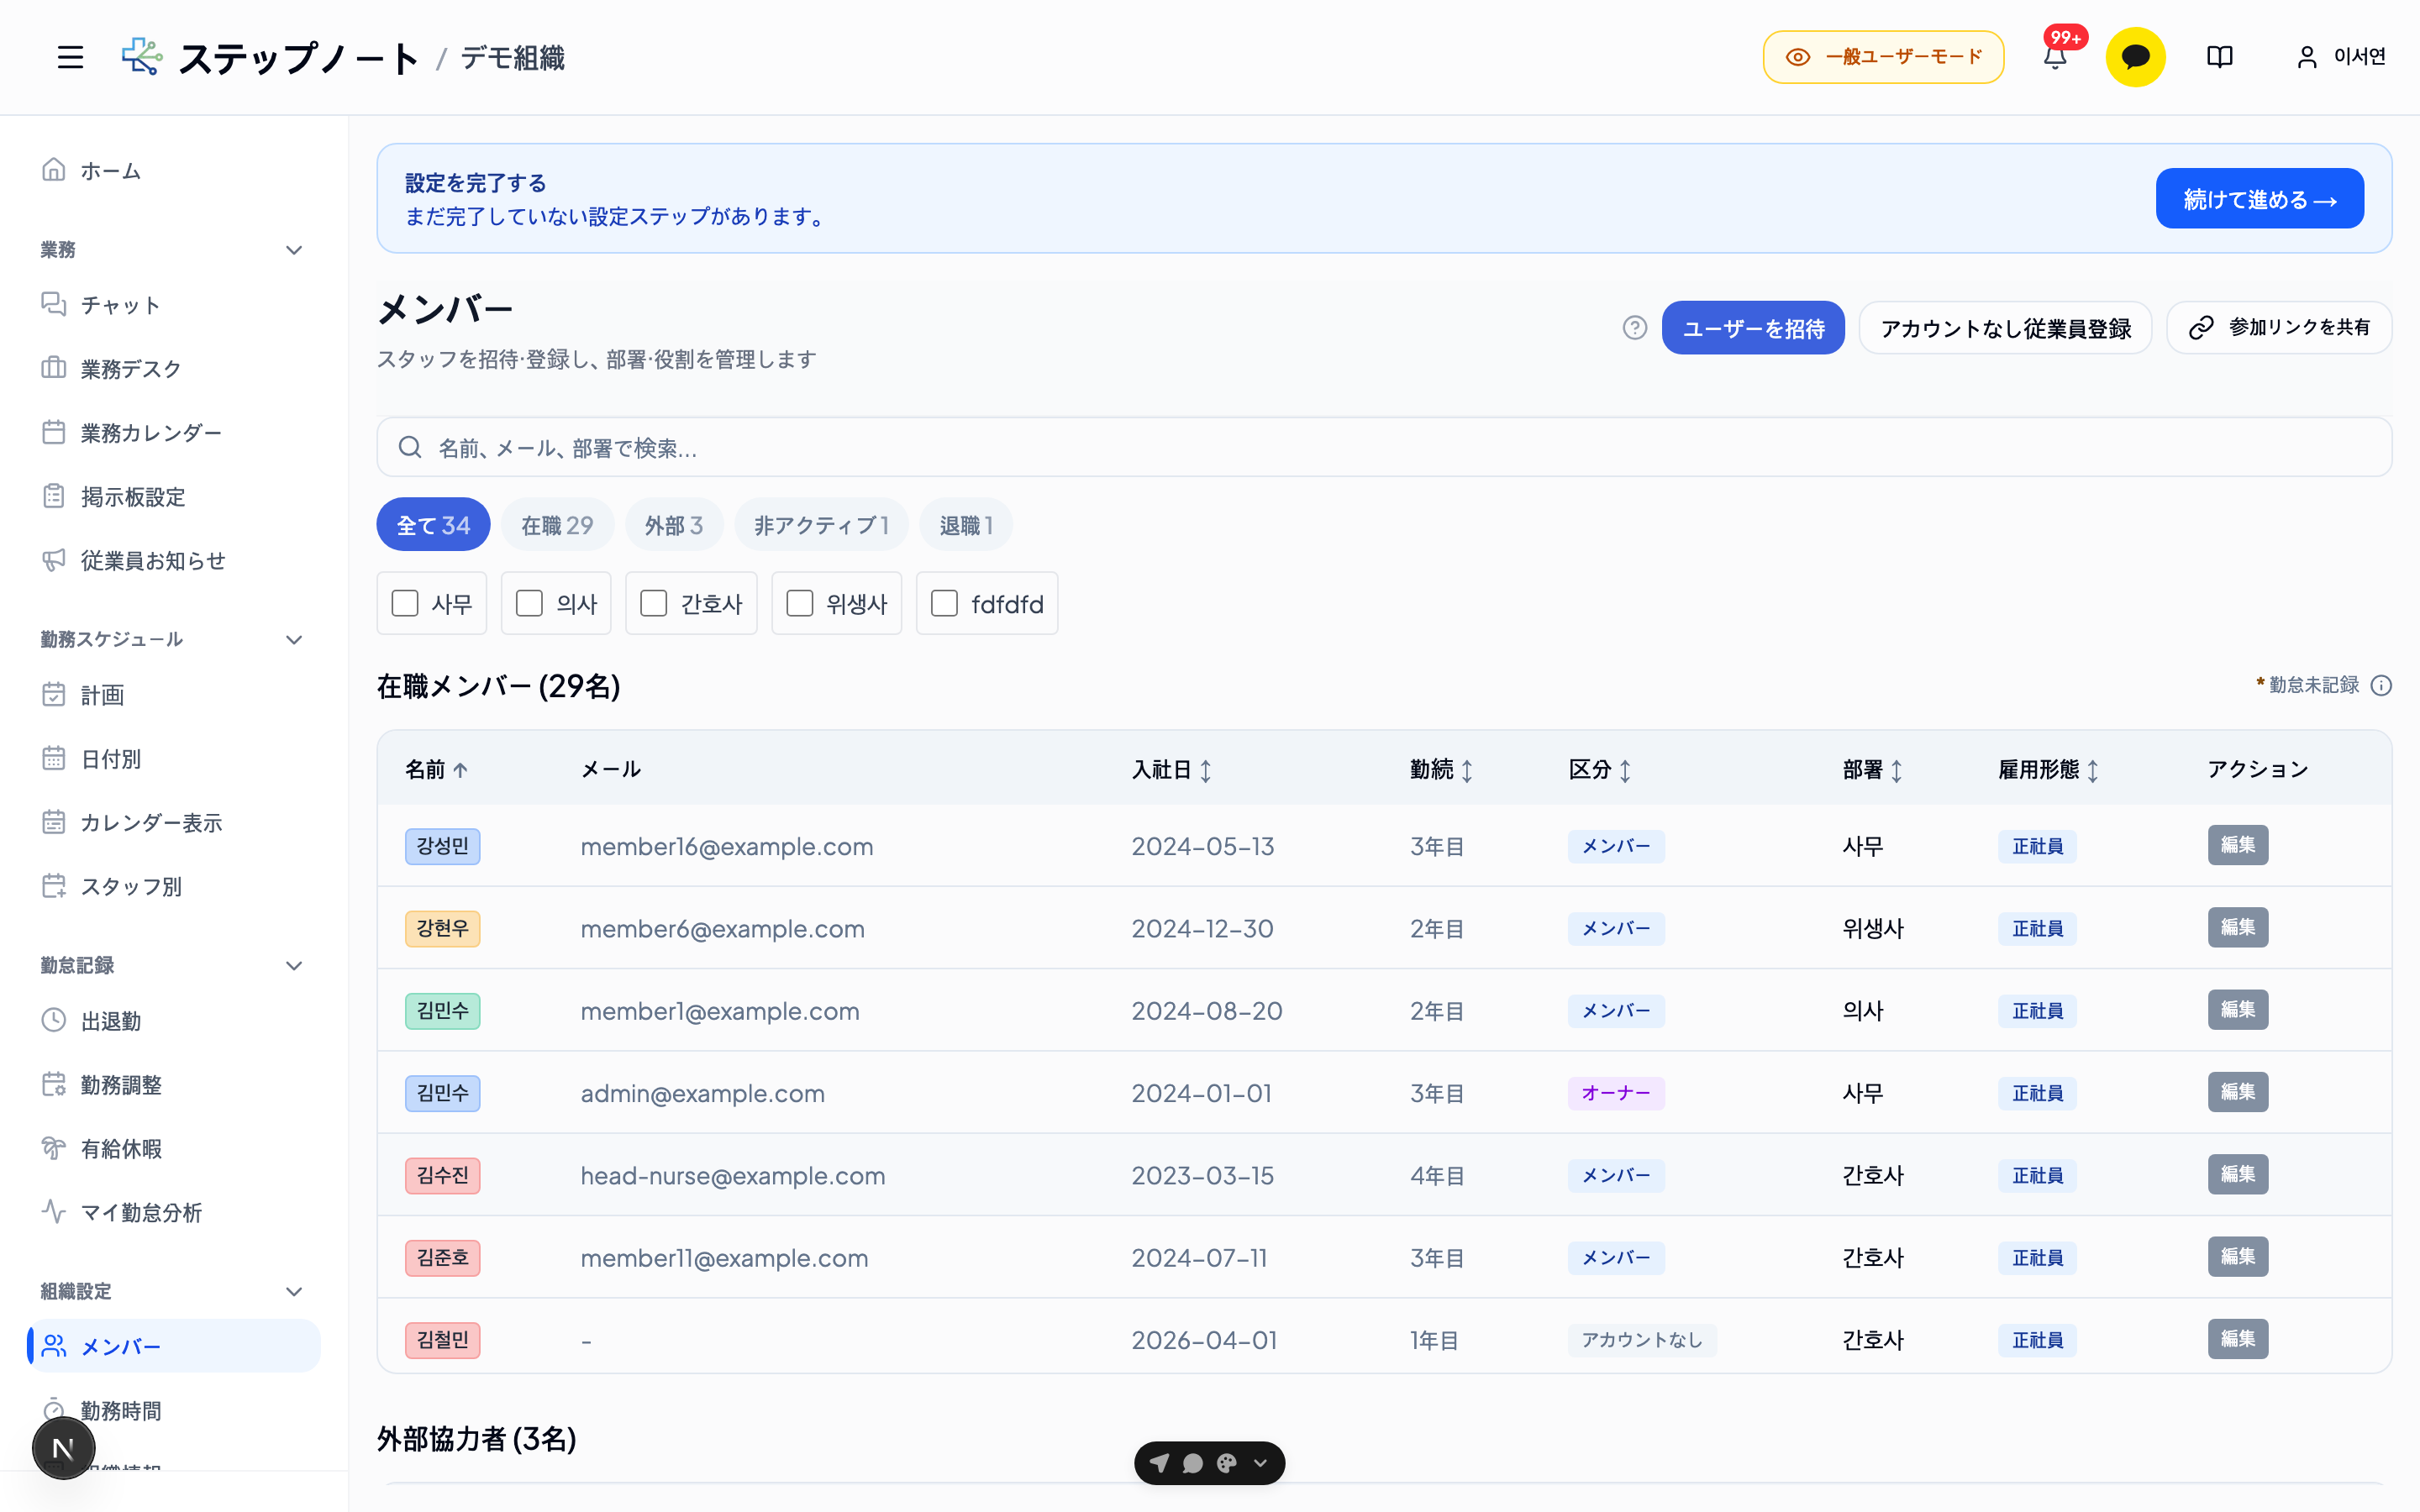2420x1512 pixels.
Task: Click the 続けて進める button
Action: [2259, 199]
